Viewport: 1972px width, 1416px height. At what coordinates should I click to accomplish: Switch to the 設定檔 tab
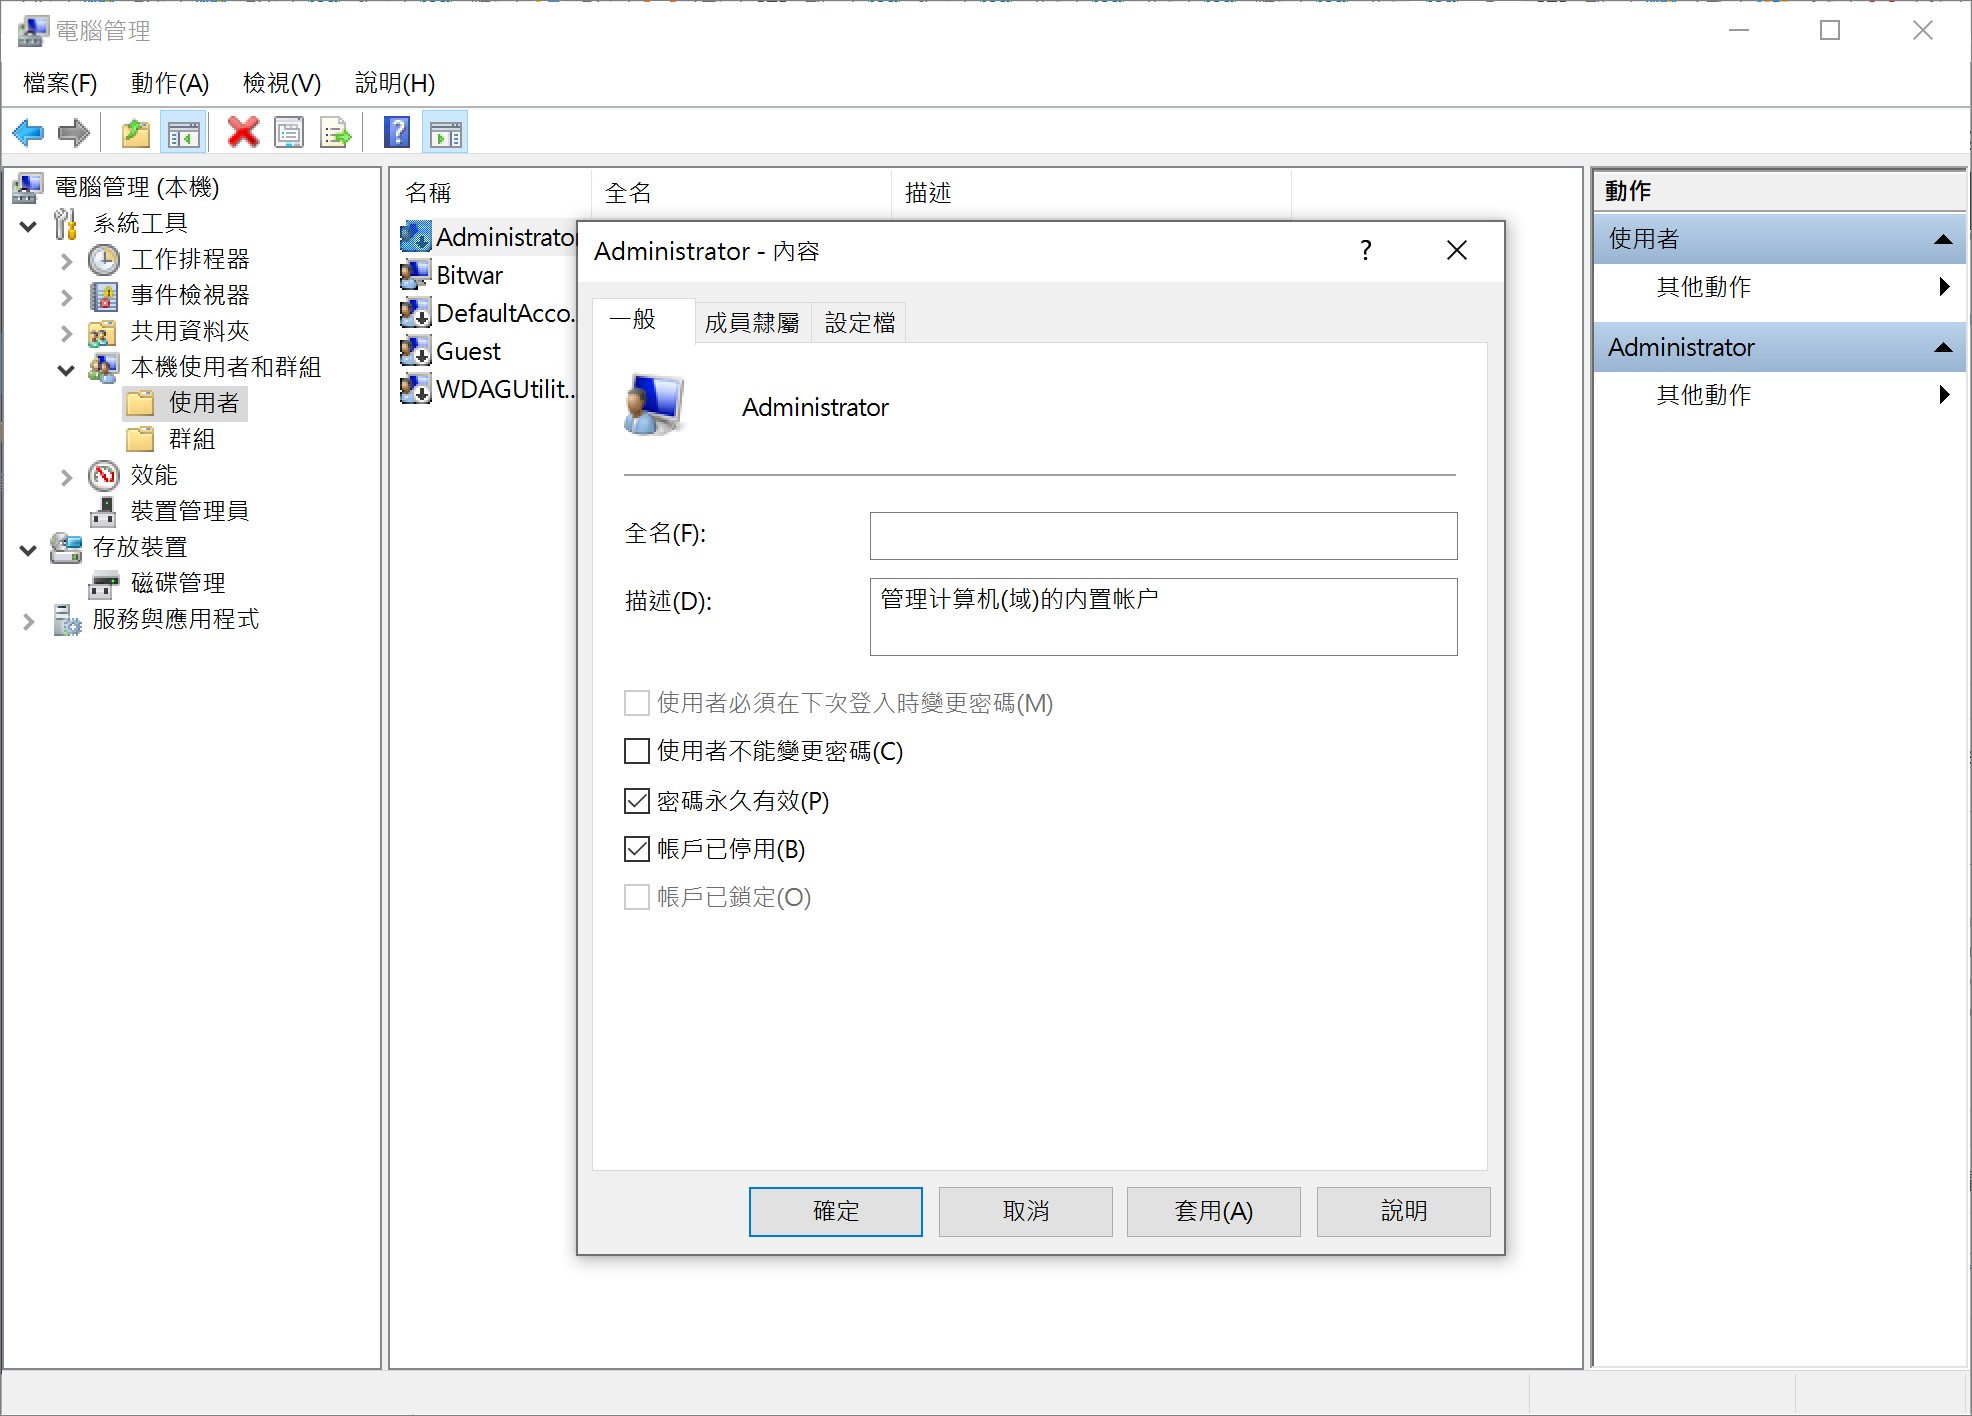(x=860, y=323)
